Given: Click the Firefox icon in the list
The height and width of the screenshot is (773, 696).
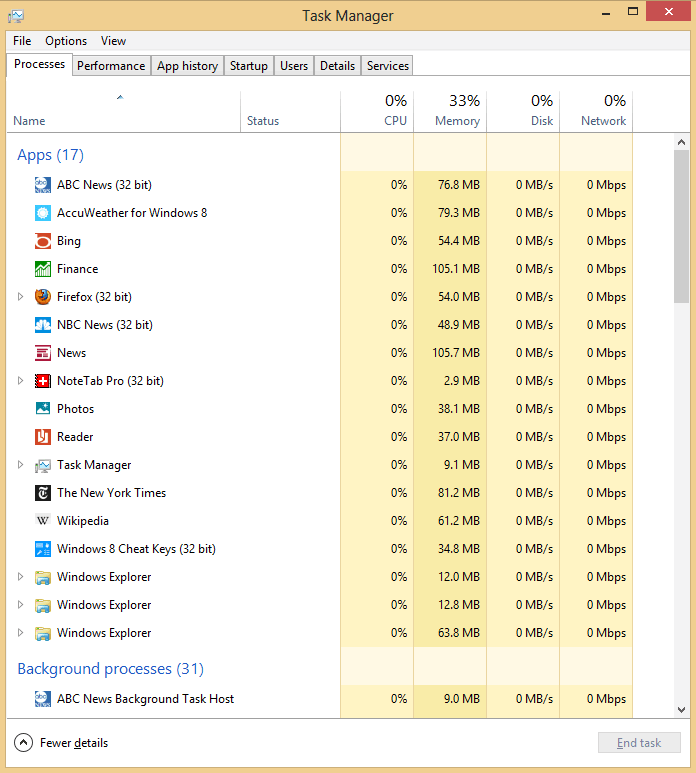Looking at the screenshot, I should (43, 297).
